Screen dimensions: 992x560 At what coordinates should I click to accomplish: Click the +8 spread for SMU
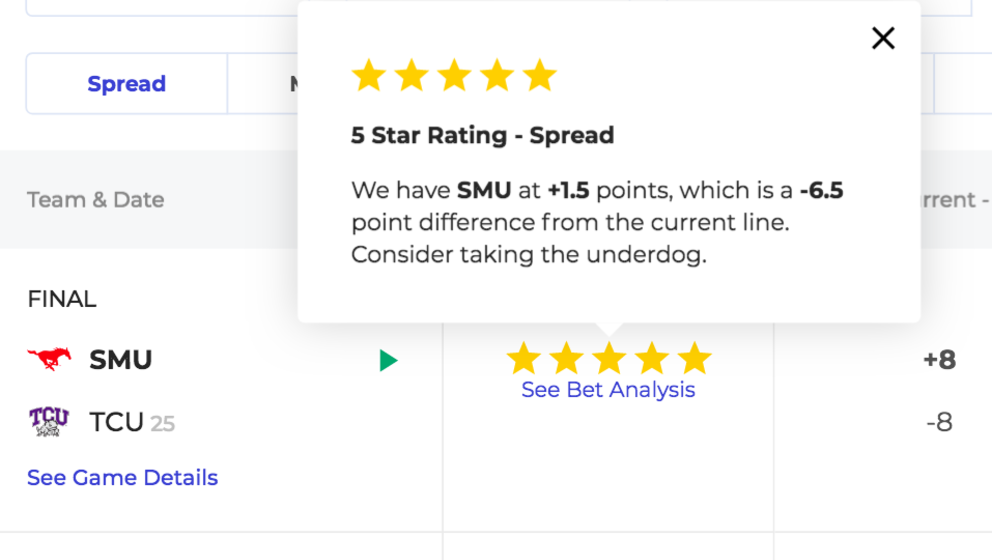939,359
